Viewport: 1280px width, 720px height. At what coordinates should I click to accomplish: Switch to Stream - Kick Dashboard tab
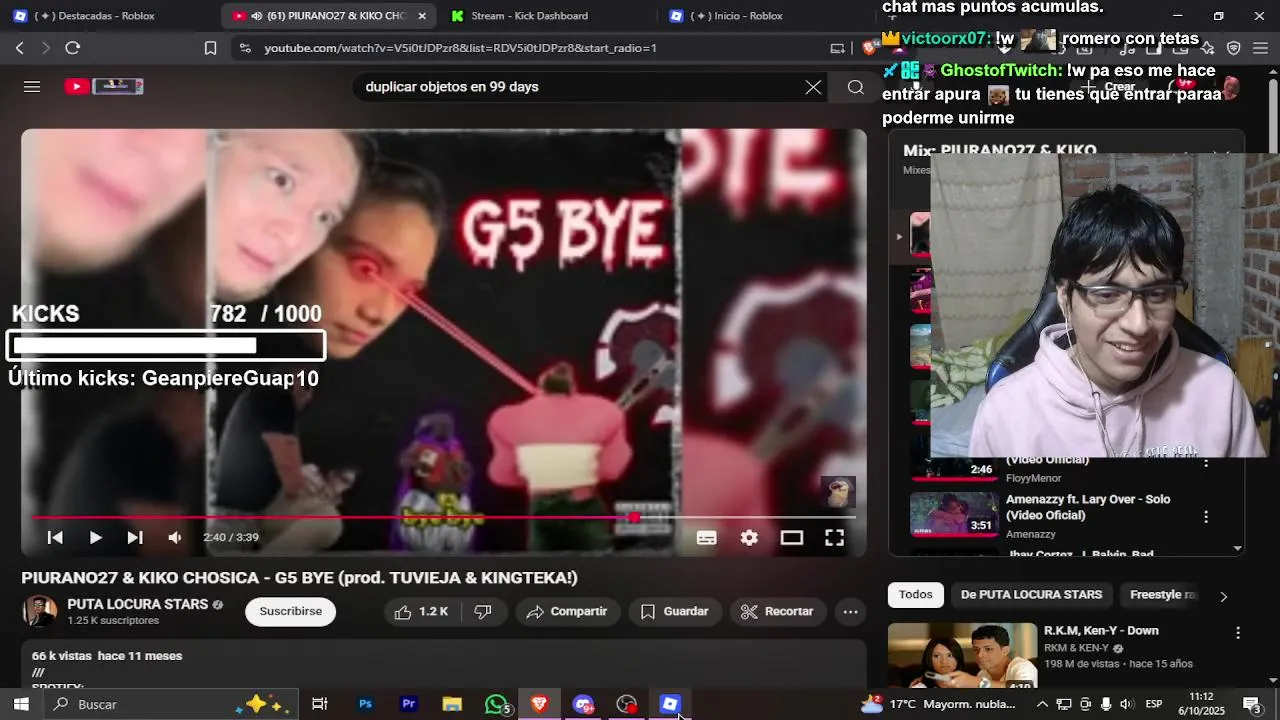(x=530, y=16)
